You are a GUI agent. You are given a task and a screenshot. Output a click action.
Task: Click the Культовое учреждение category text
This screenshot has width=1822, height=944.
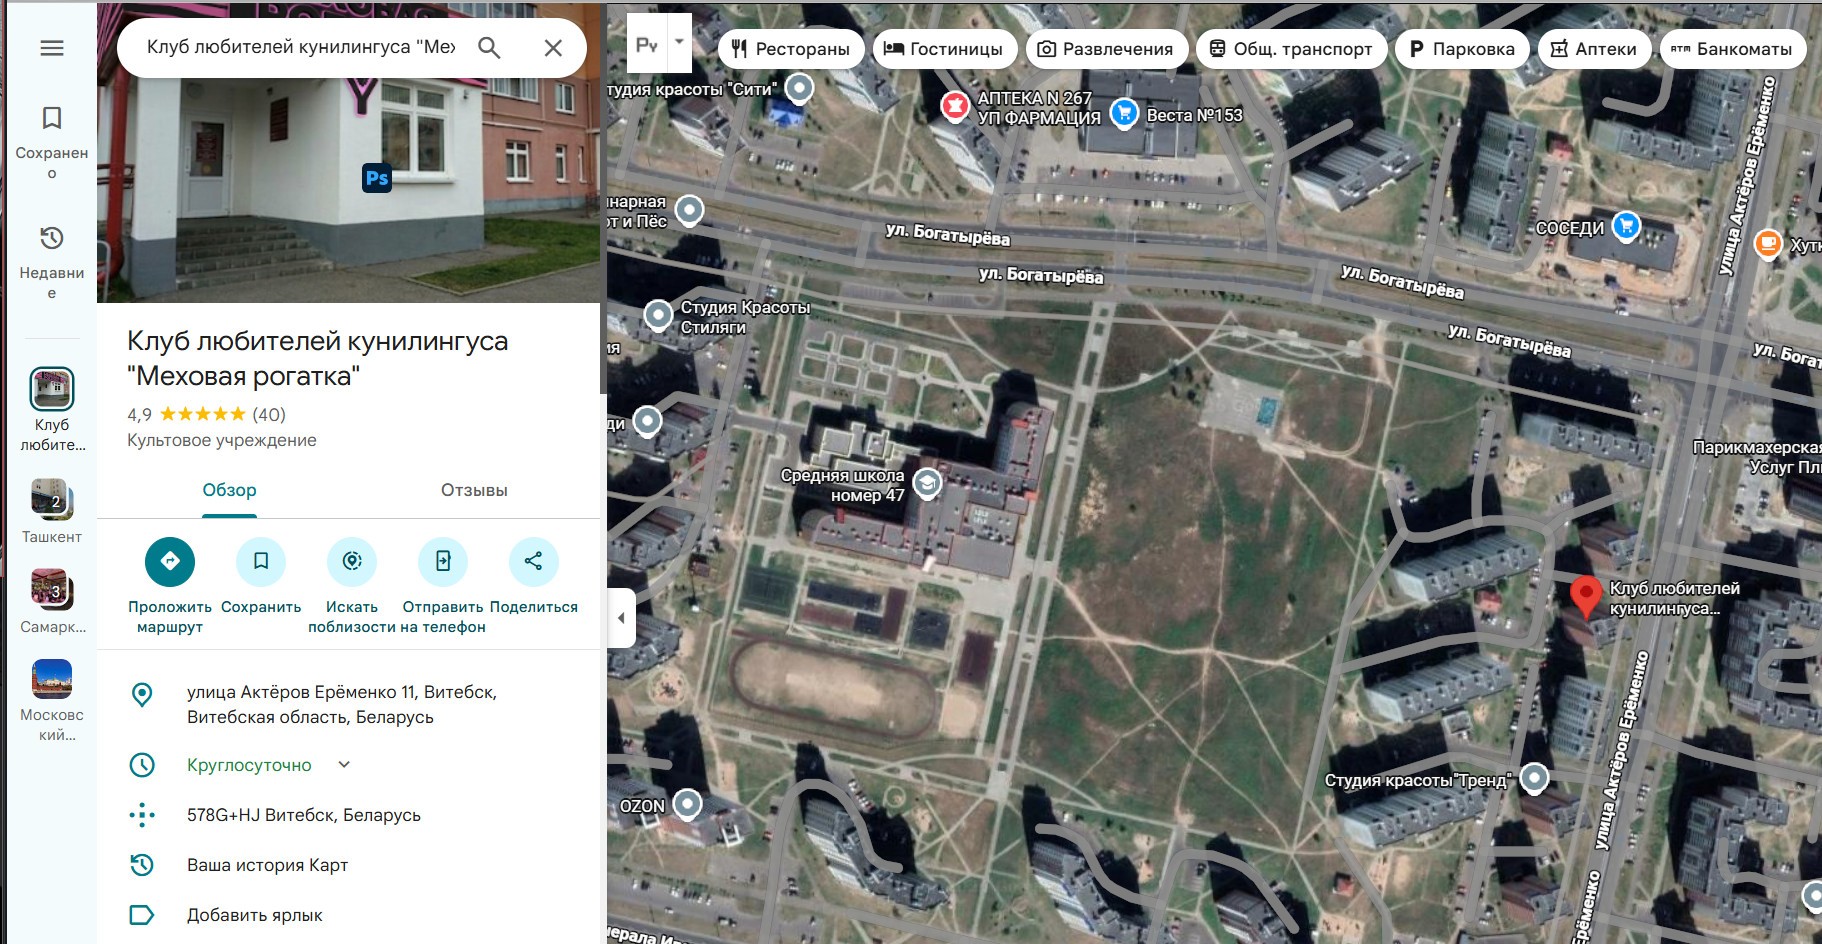[222, 440]
